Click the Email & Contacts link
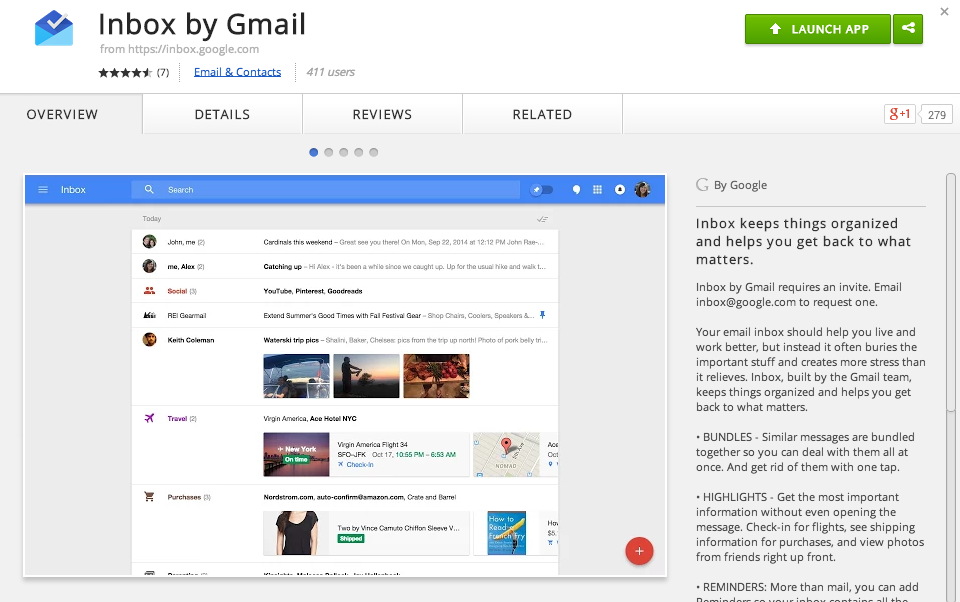The width and height of the screenshot is (960, 602). tap(237, 71)
